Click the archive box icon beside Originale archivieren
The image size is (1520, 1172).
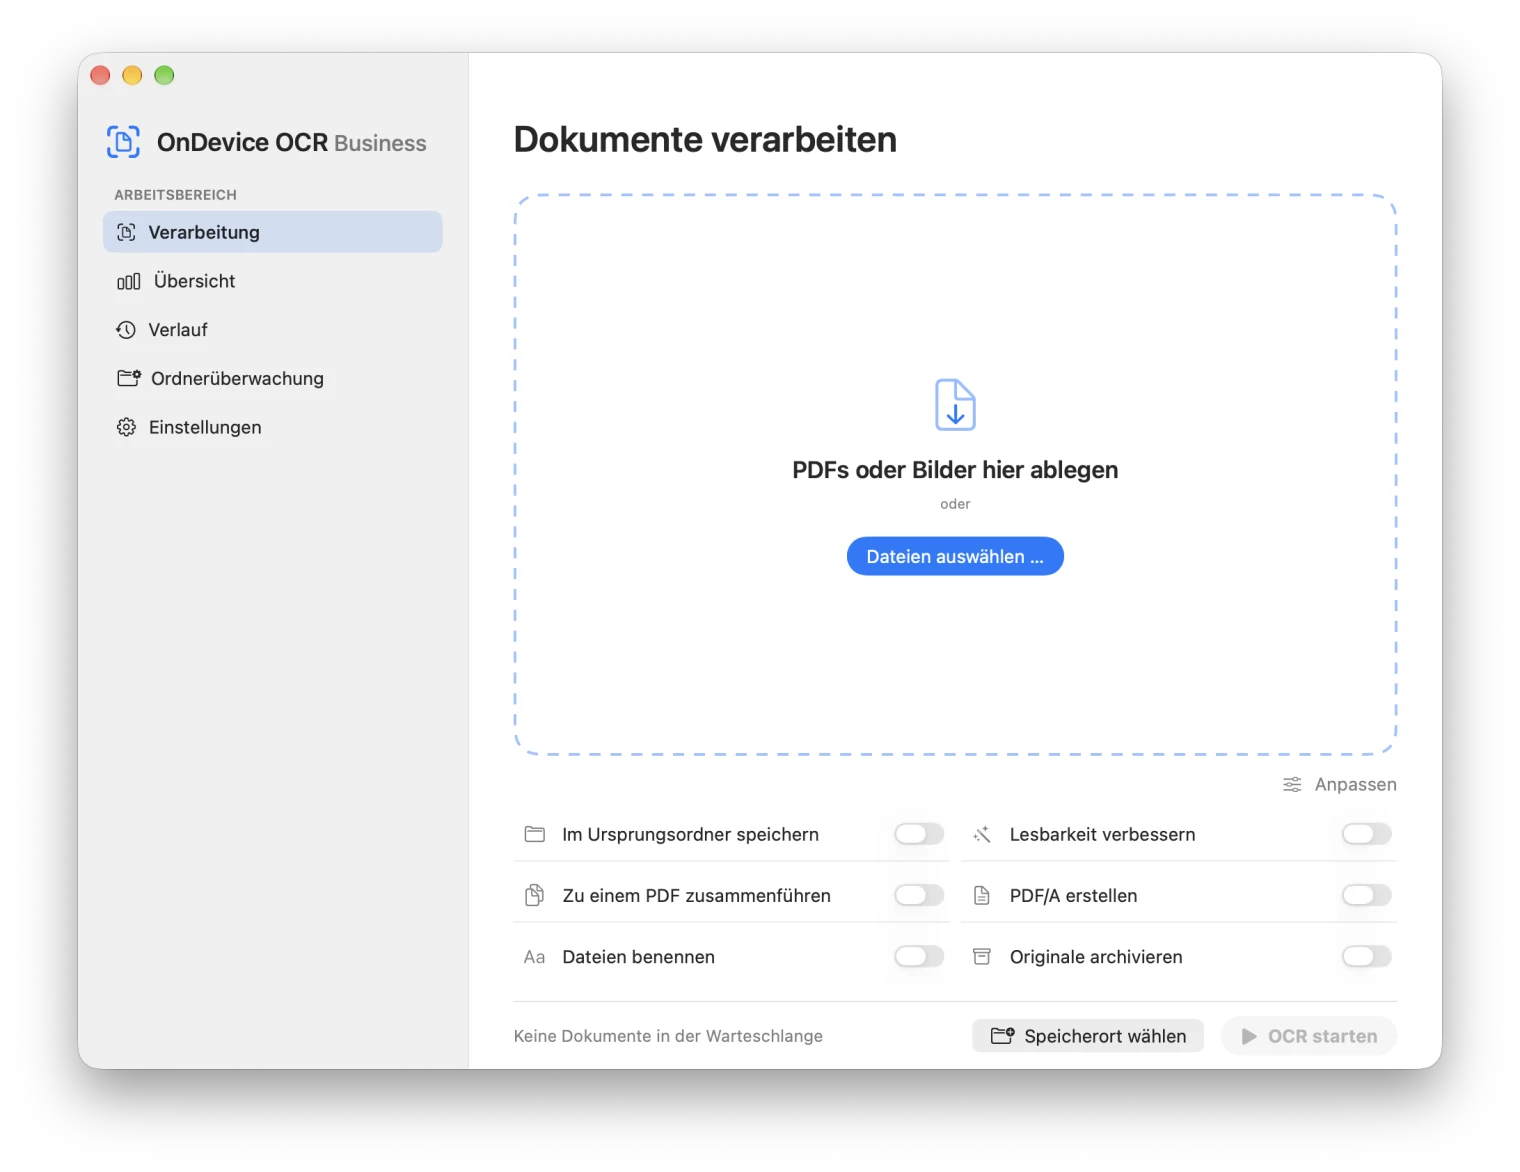[x=982, y=957]
